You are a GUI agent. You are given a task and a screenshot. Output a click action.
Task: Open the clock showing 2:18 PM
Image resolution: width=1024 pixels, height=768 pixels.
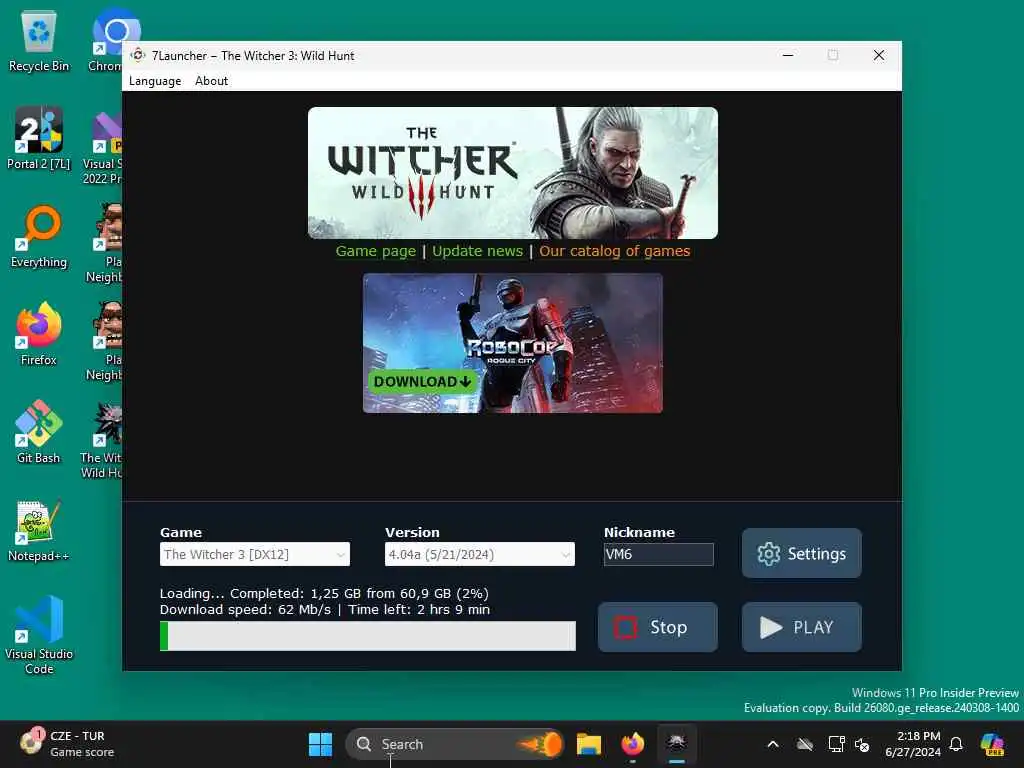pos(913,744)
